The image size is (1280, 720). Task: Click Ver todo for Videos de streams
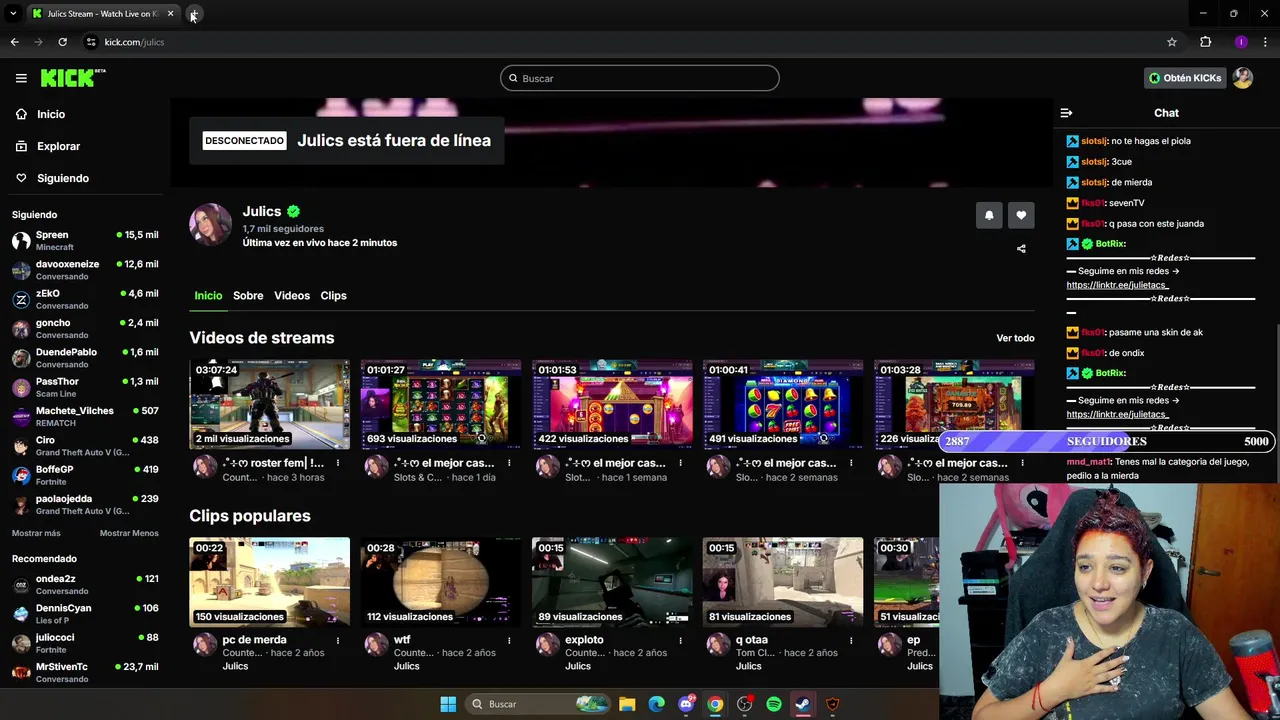1015,338
